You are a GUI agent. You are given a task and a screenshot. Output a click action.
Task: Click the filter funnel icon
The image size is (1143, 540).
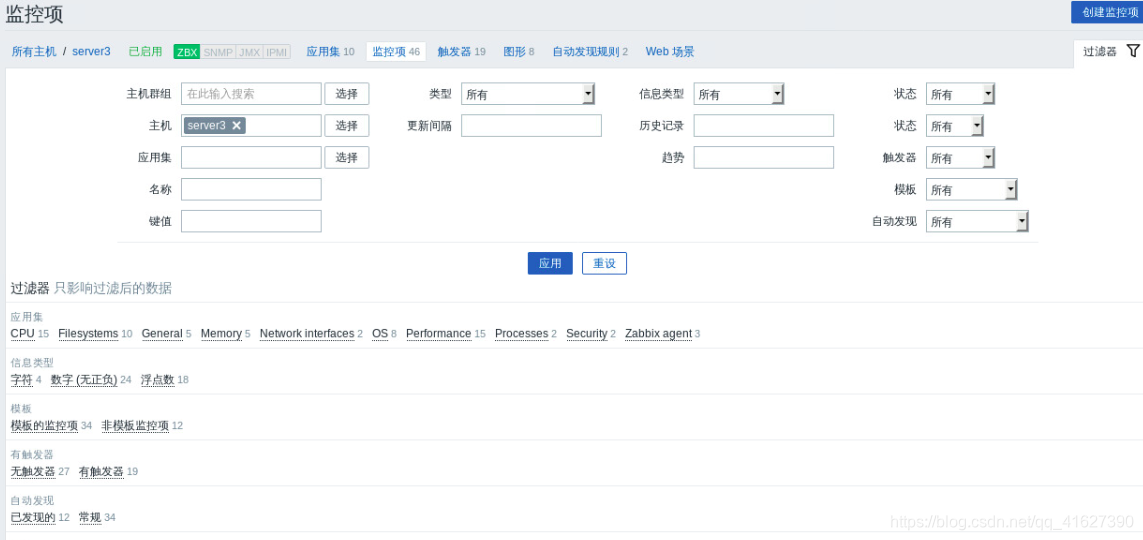1132,51
